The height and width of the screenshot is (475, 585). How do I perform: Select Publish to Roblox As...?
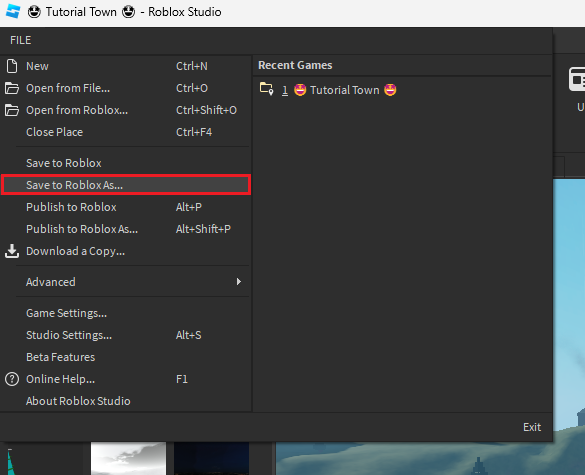coord(126,229)
